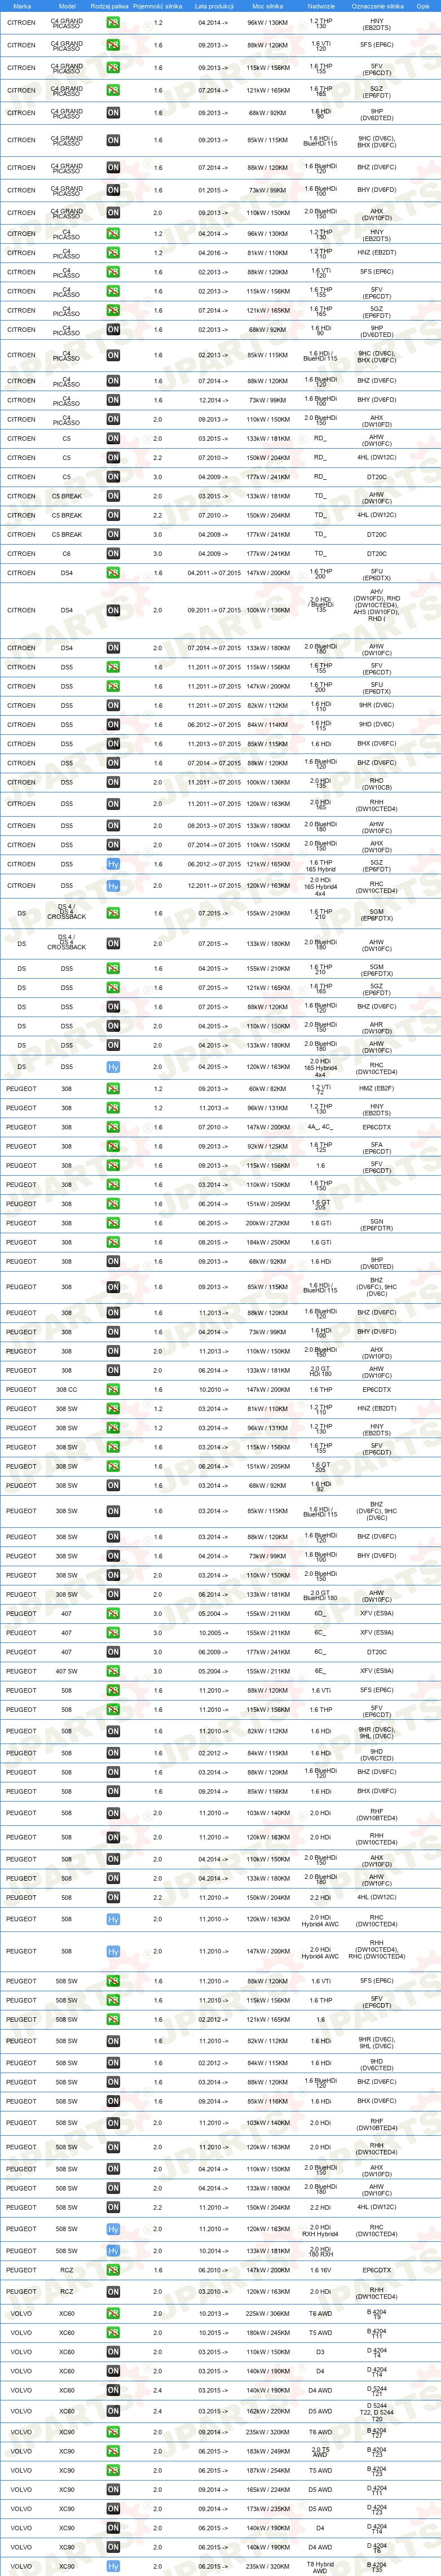Click the Moc silnika column header
The height and width of the screenshot is (2576, 441).
(x=267, y=6)
